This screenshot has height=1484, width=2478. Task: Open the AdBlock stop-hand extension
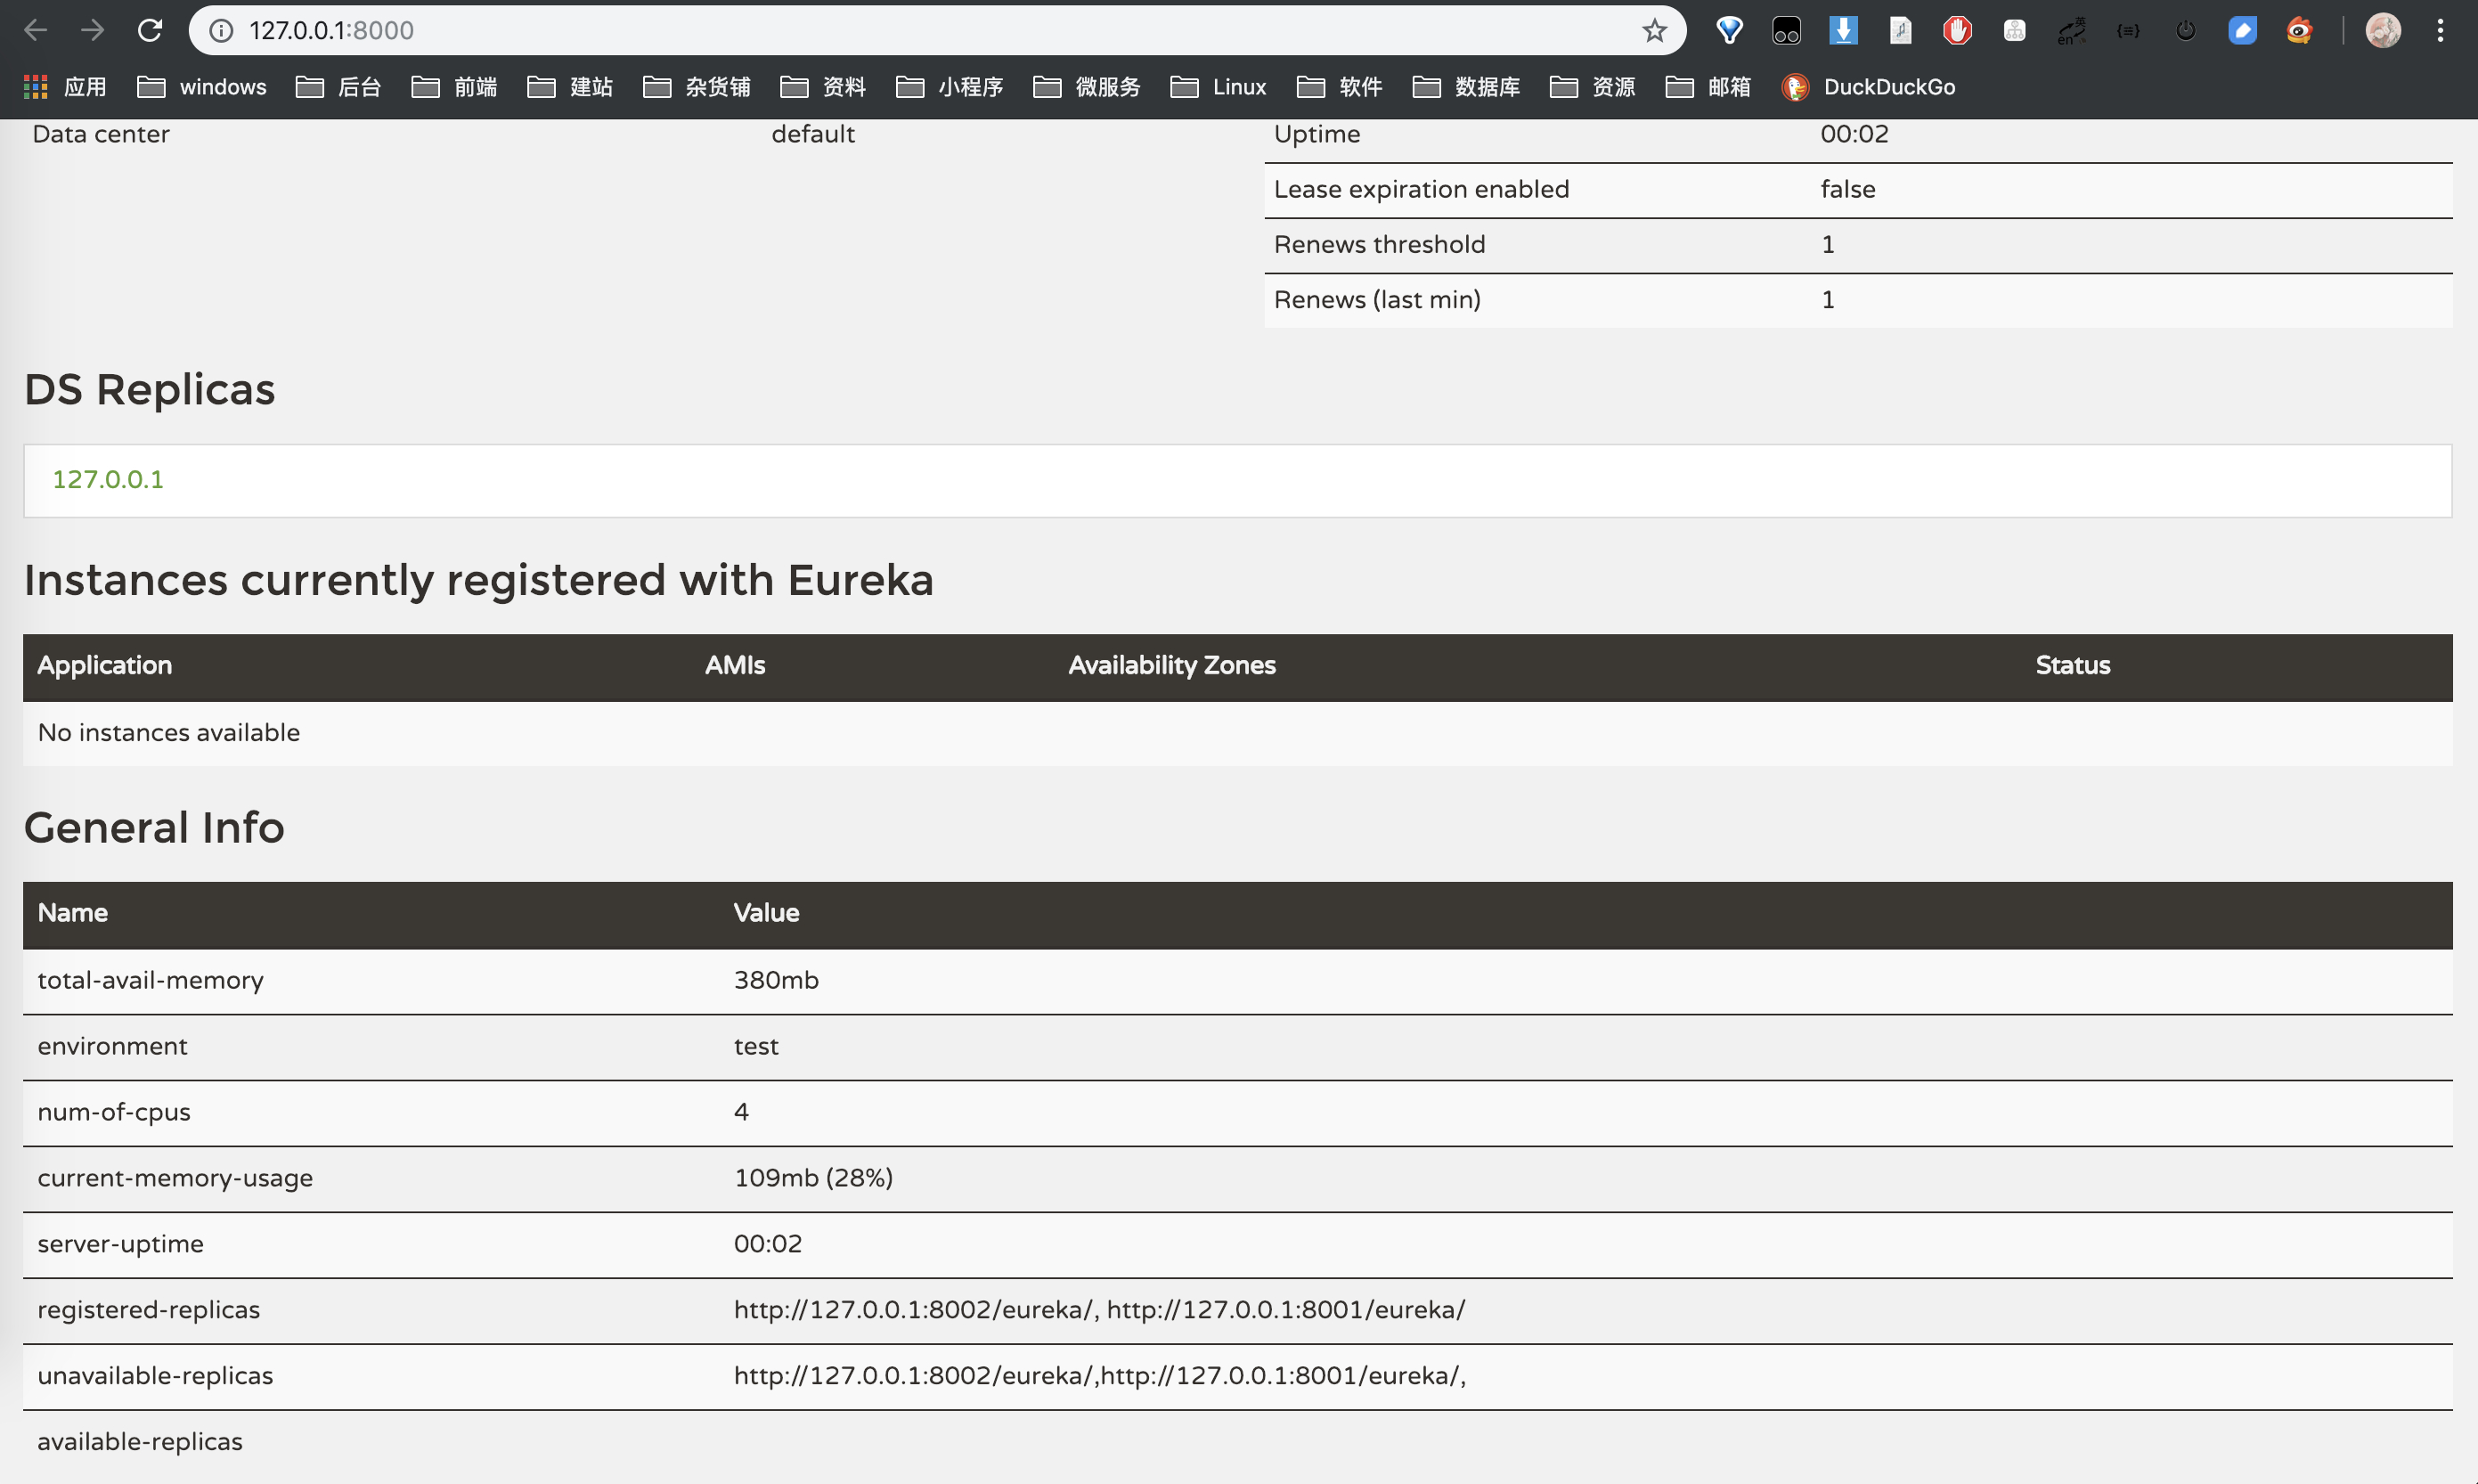pos(1957,30)
